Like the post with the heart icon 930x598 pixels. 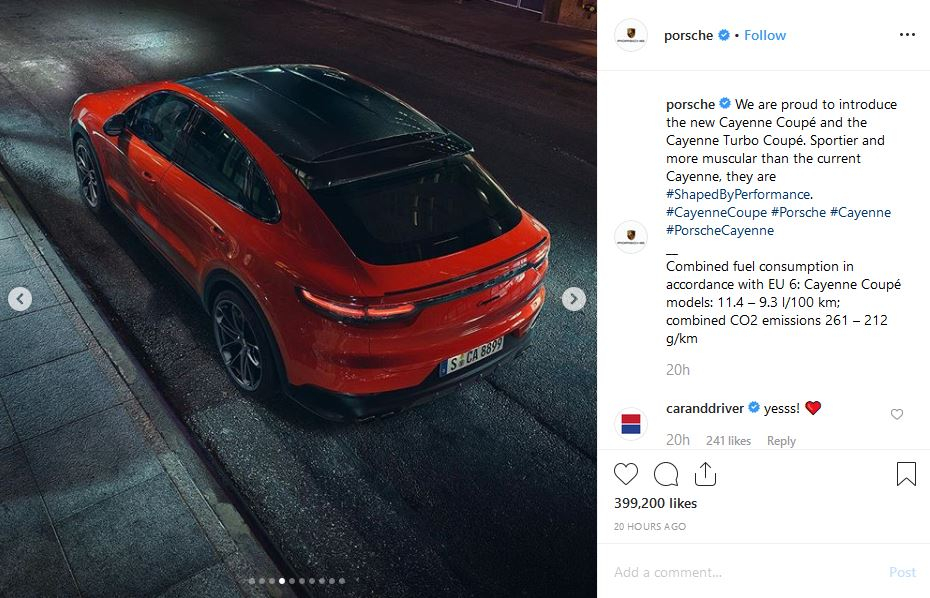[x=626, y=474]
